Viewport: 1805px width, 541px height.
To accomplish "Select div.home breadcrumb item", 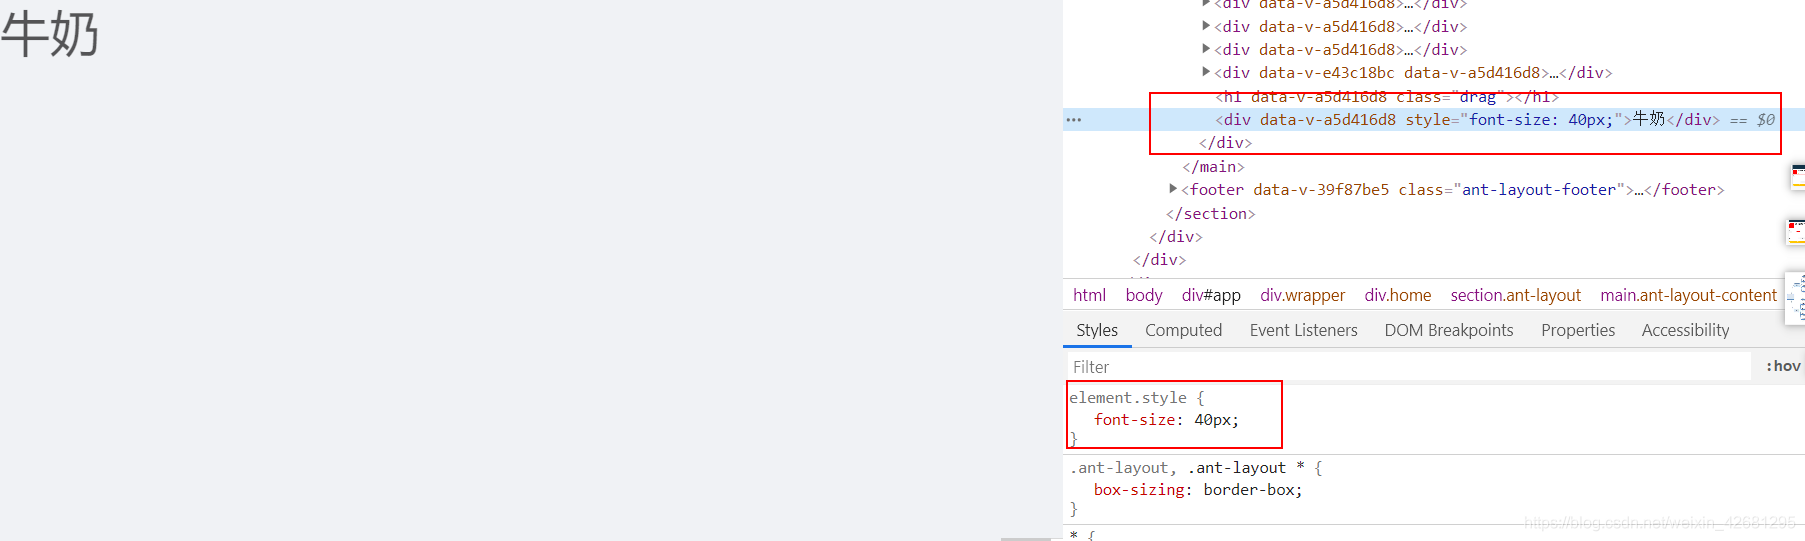I will [x=1397, y=295].
